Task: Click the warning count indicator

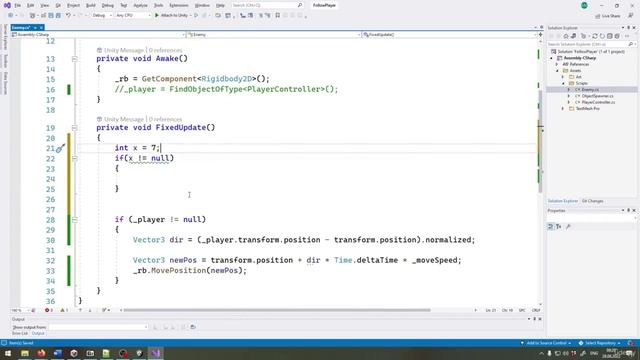Action: 64,311
